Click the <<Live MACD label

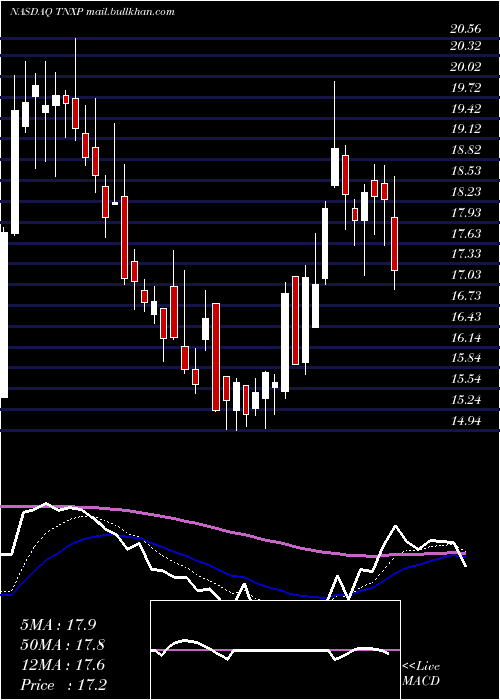click(x=421, y=673)
